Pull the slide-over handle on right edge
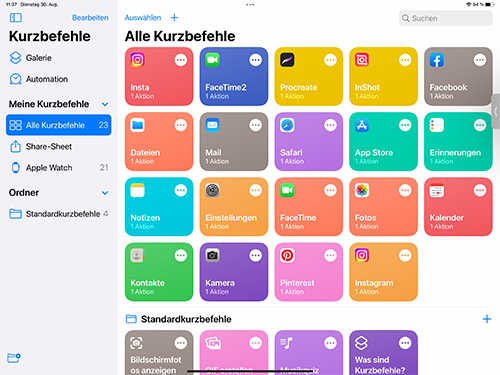This screenshot has height=375, width=500. [x=496, y=112]
